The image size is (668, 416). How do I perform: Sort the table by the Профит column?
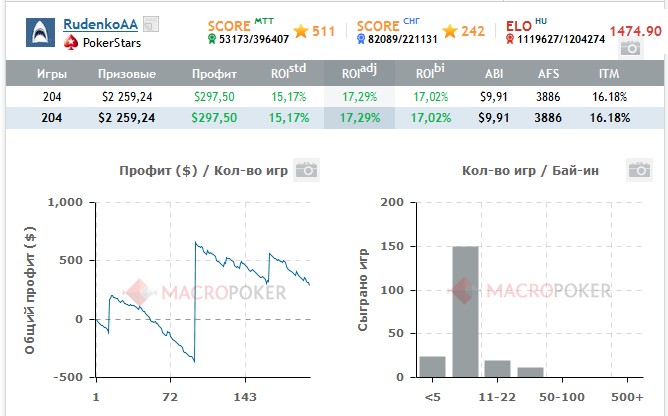click(217, 74)
